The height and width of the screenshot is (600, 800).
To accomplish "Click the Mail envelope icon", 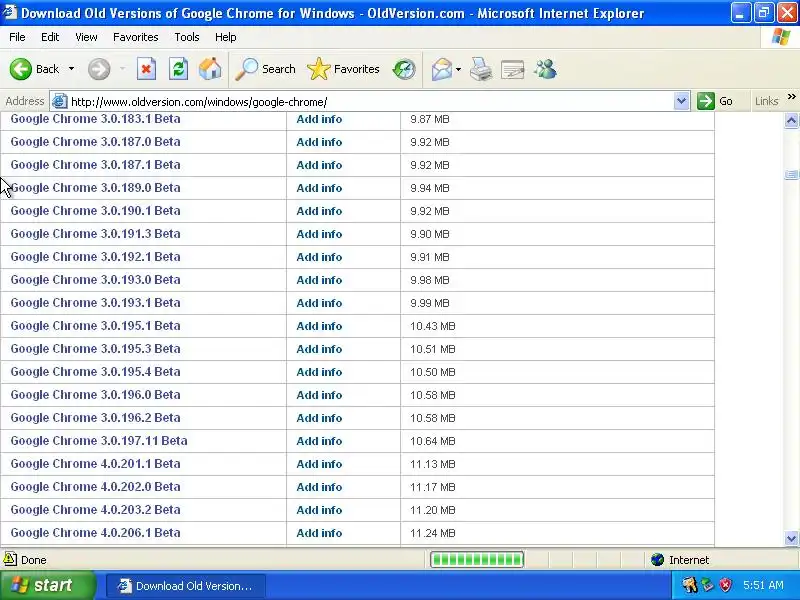I will (x=441, y=69).
